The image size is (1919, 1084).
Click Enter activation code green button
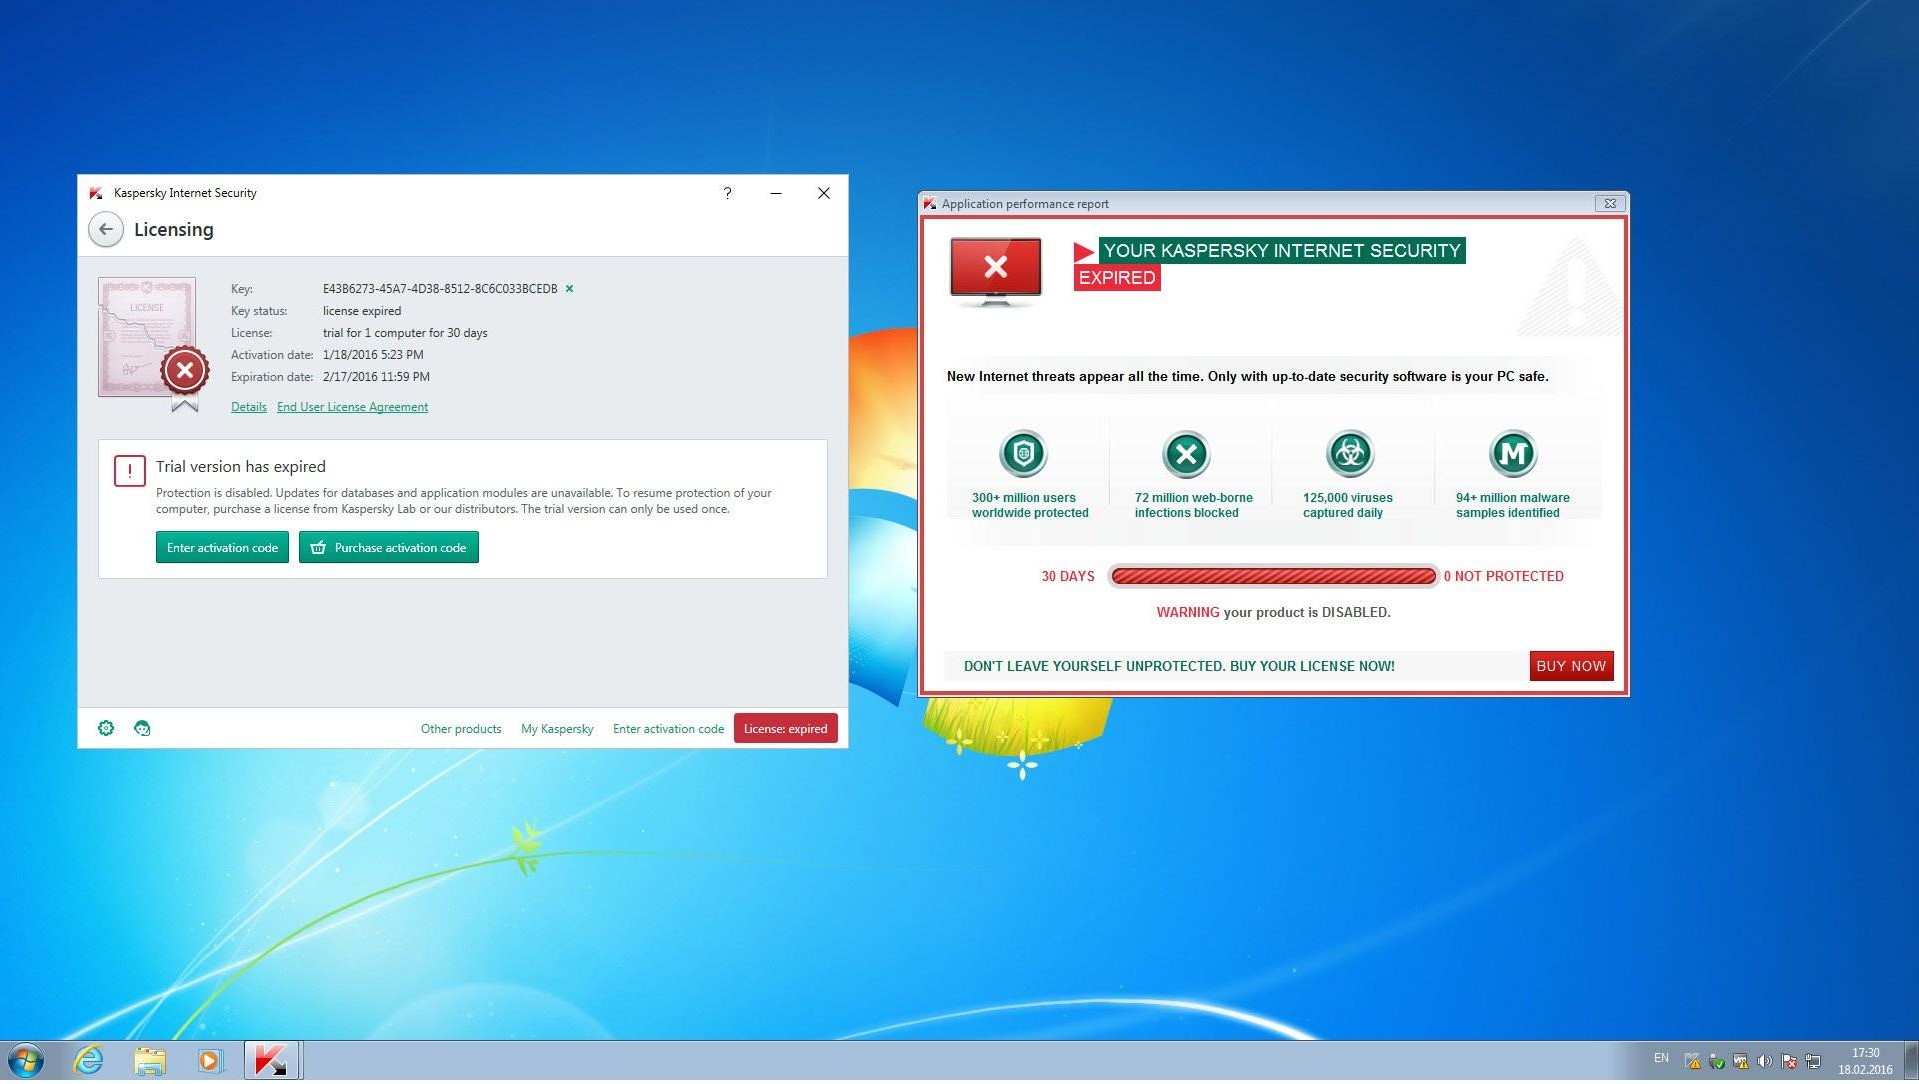(x=222, y=547)
